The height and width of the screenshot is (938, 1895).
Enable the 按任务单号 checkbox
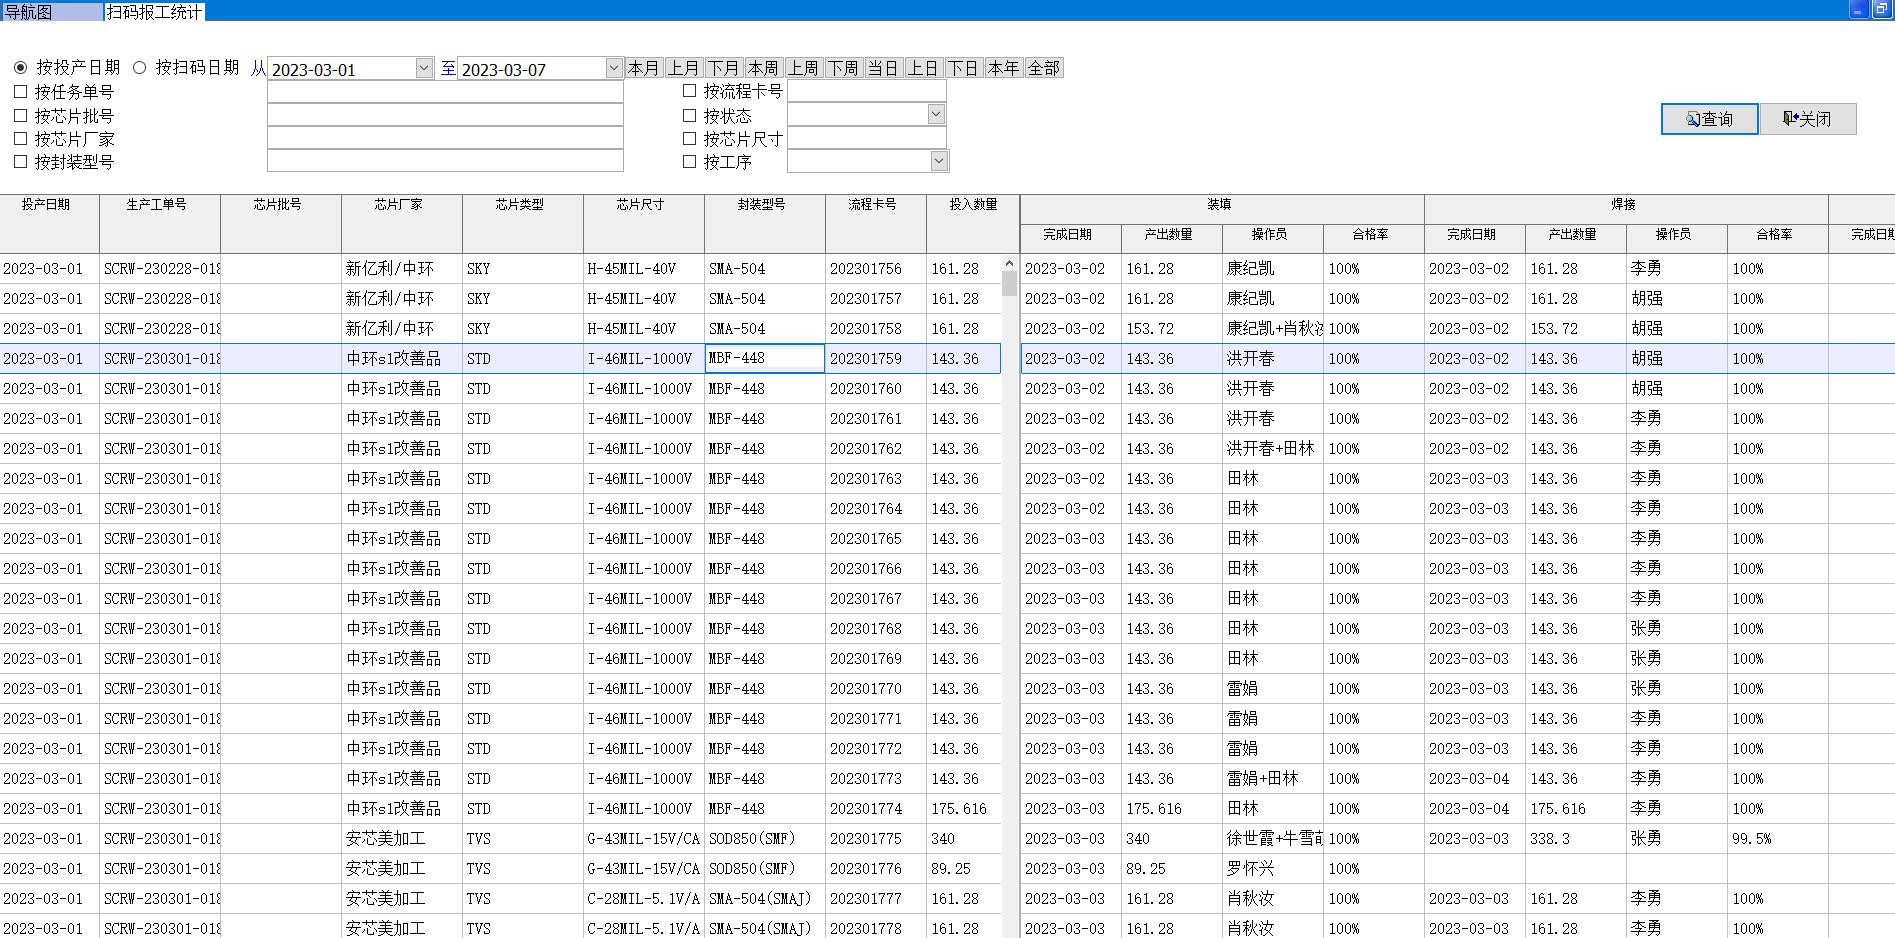click(21, 92)
